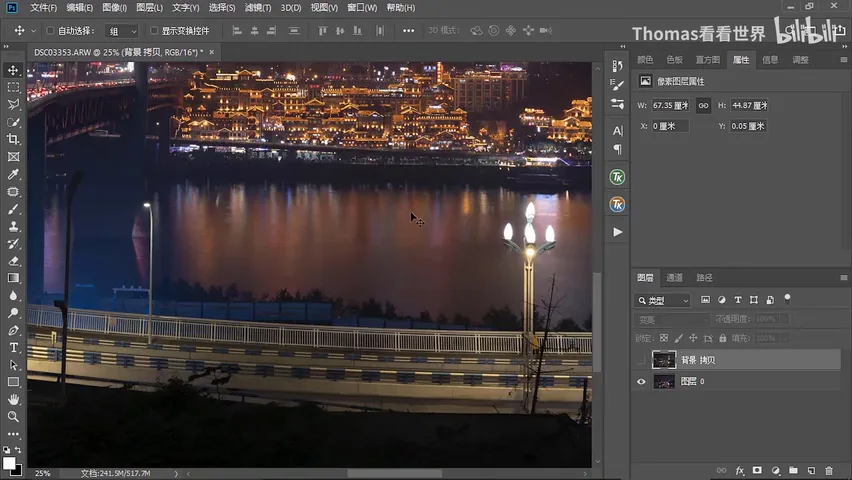Switch to the 通道 tab
Screen dimensions: 852x480
(x=674, y=278)
